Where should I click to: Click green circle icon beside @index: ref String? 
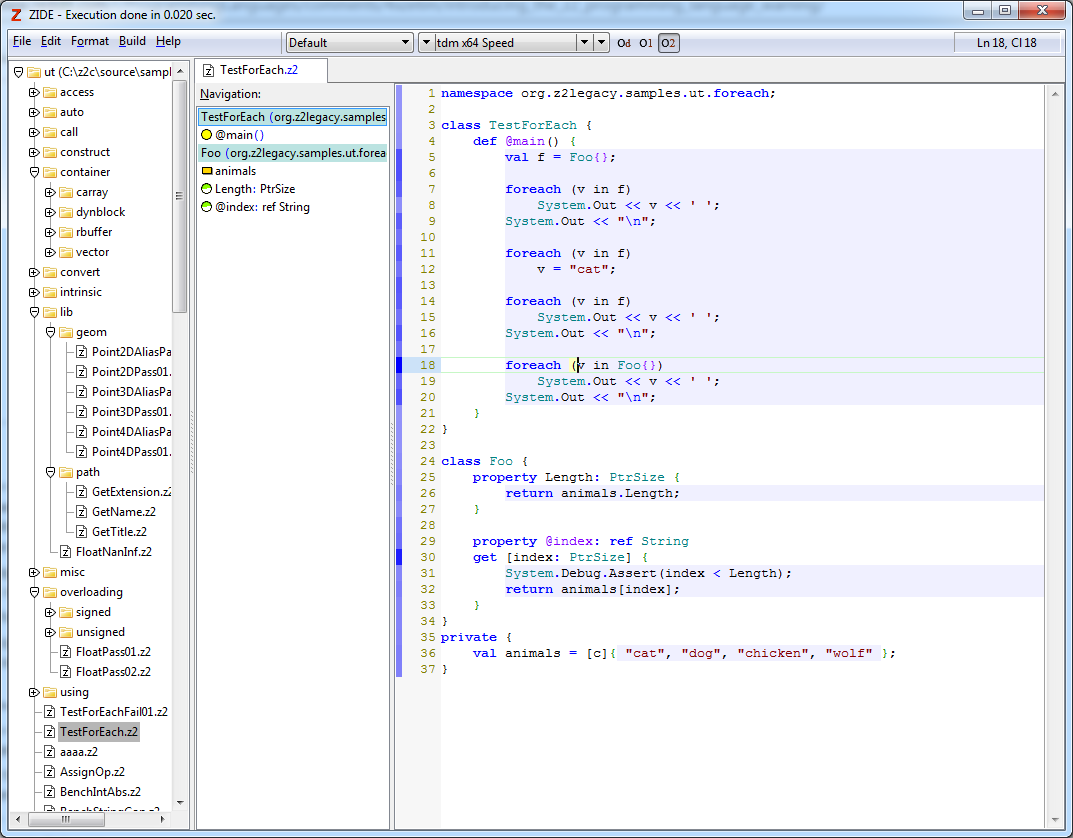[207, 207]
